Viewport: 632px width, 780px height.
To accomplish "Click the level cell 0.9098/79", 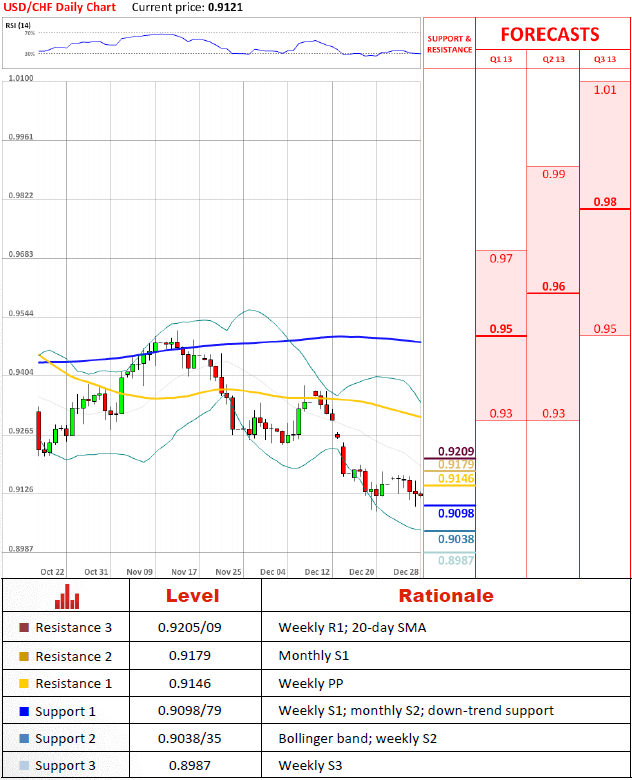I will (190, 711).
